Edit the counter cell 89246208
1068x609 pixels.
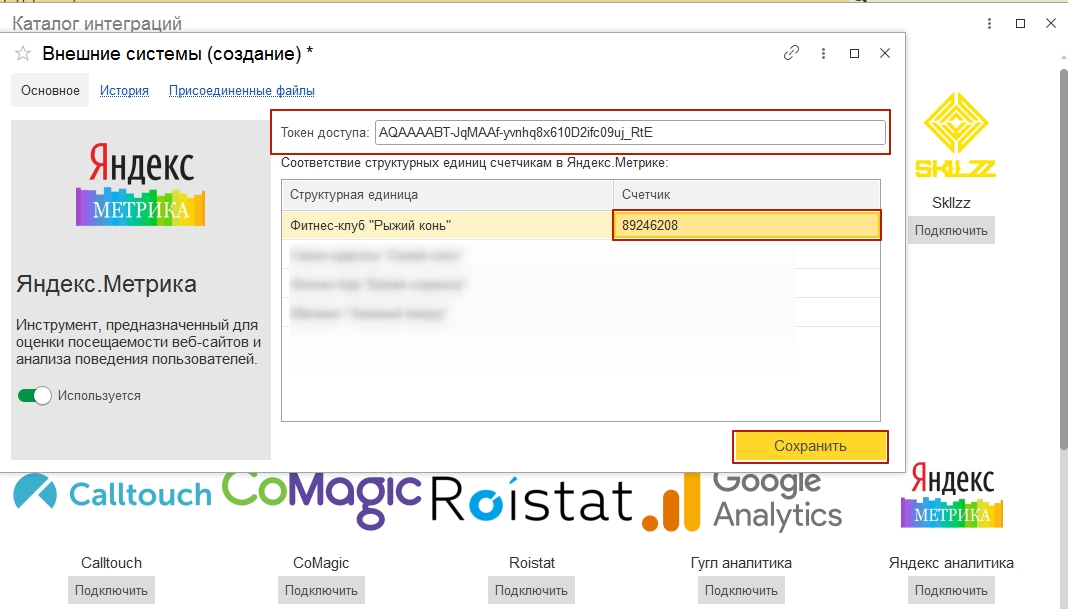[x=747, y=225]
